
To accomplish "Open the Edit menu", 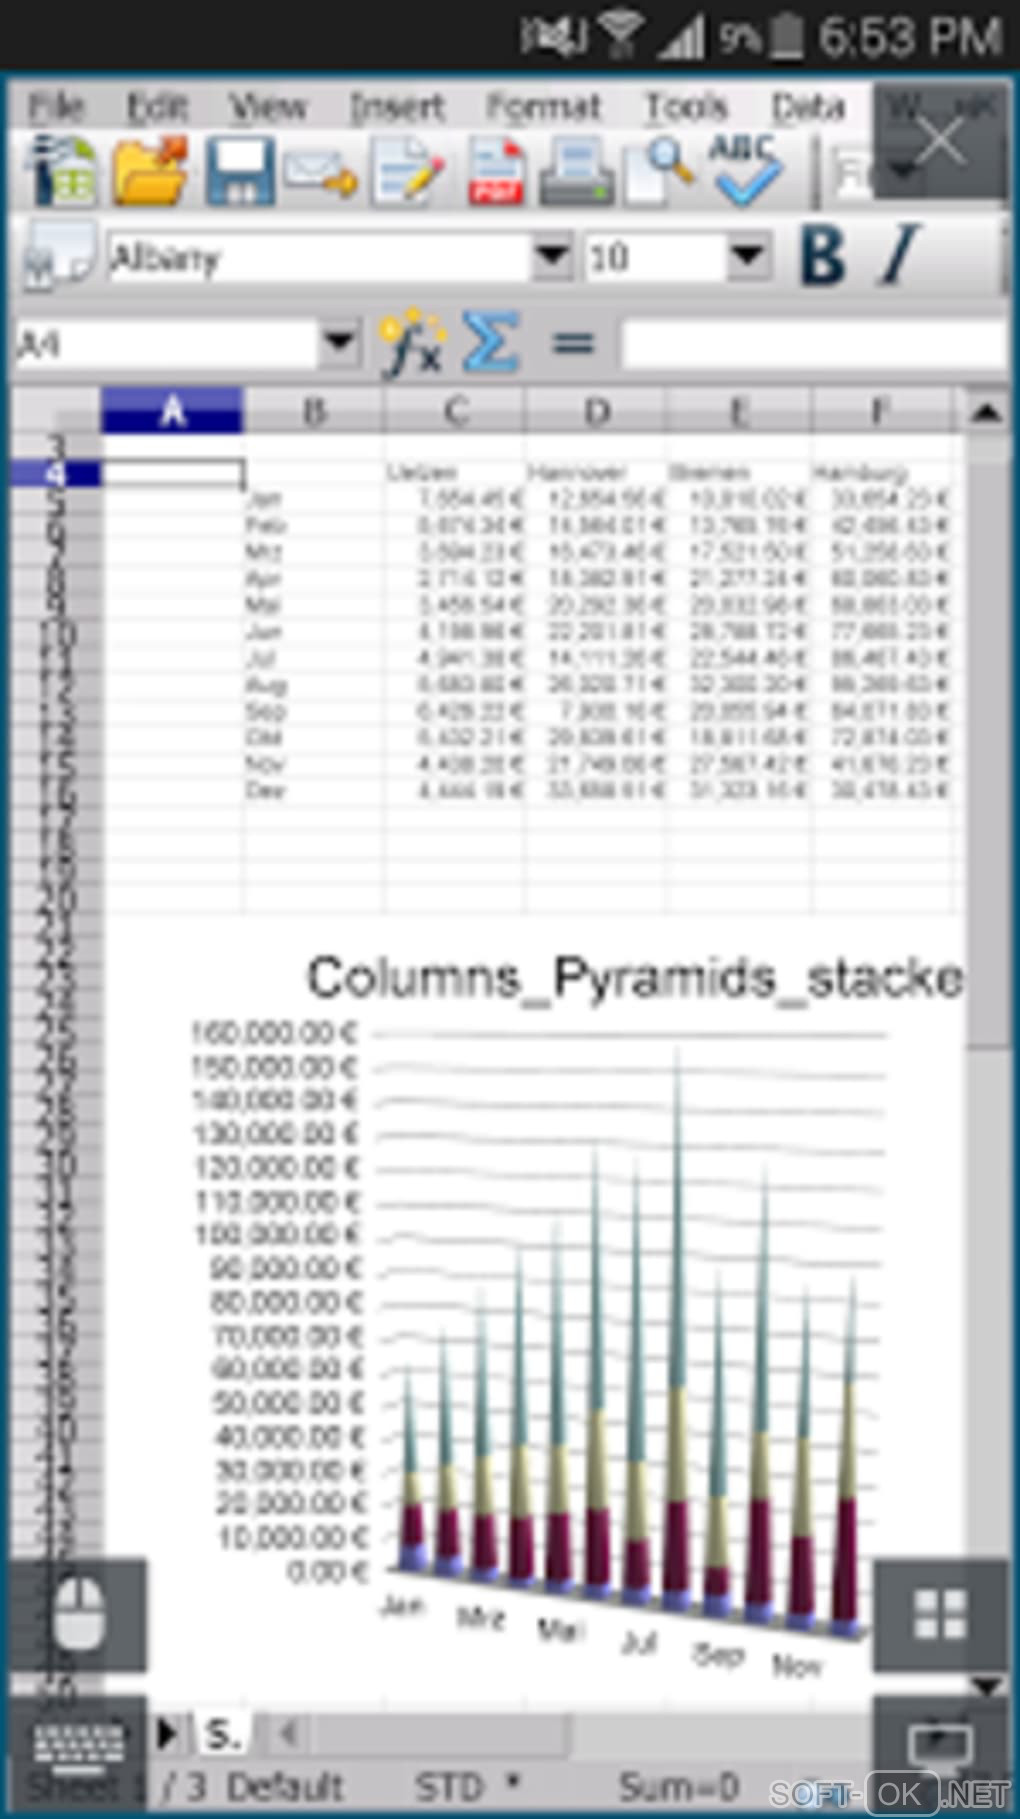I will coord(157,106).
